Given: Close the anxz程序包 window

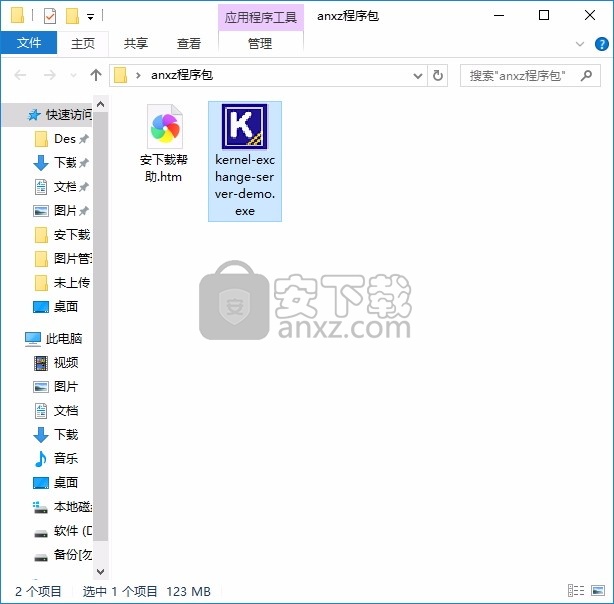Looking at the screenshot, I should (590, 15).
